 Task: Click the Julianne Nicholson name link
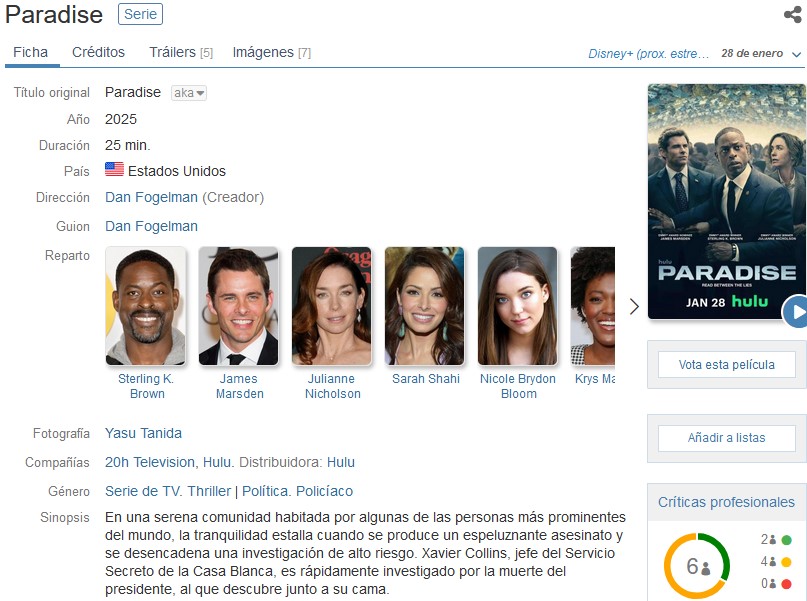click(x=332, y=386)
